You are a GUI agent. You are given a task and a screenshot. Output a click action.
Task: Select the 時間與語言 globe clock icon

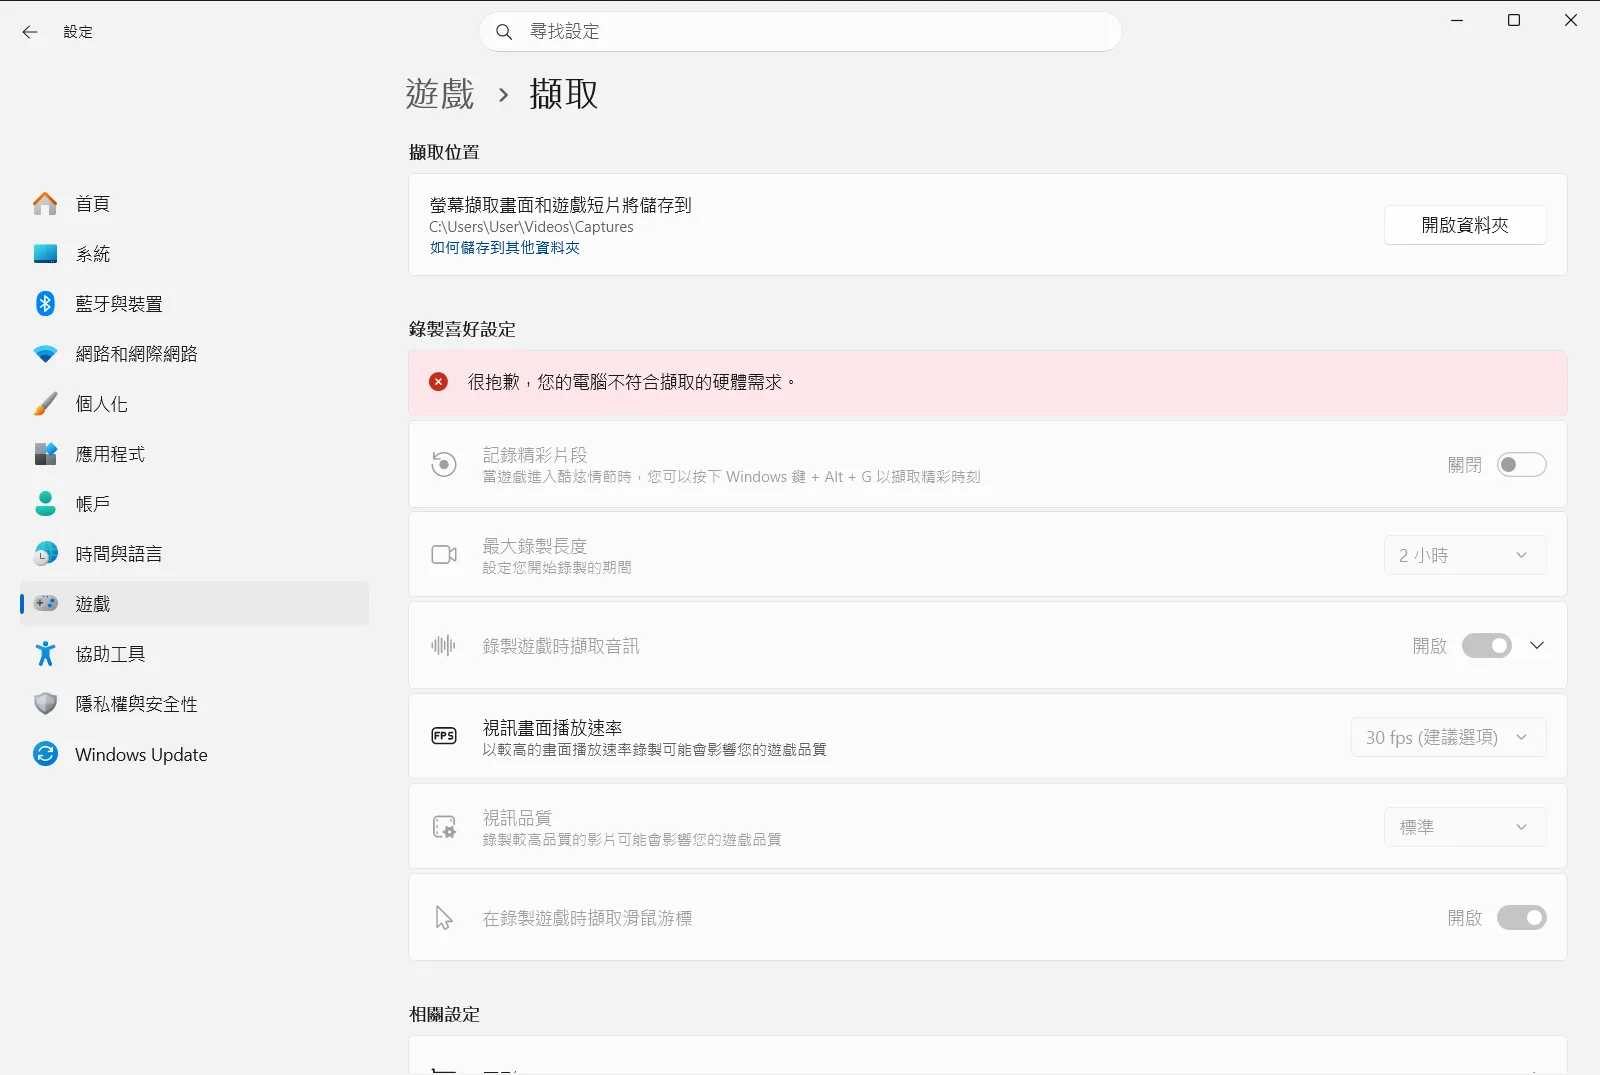[x=45, y=554]
